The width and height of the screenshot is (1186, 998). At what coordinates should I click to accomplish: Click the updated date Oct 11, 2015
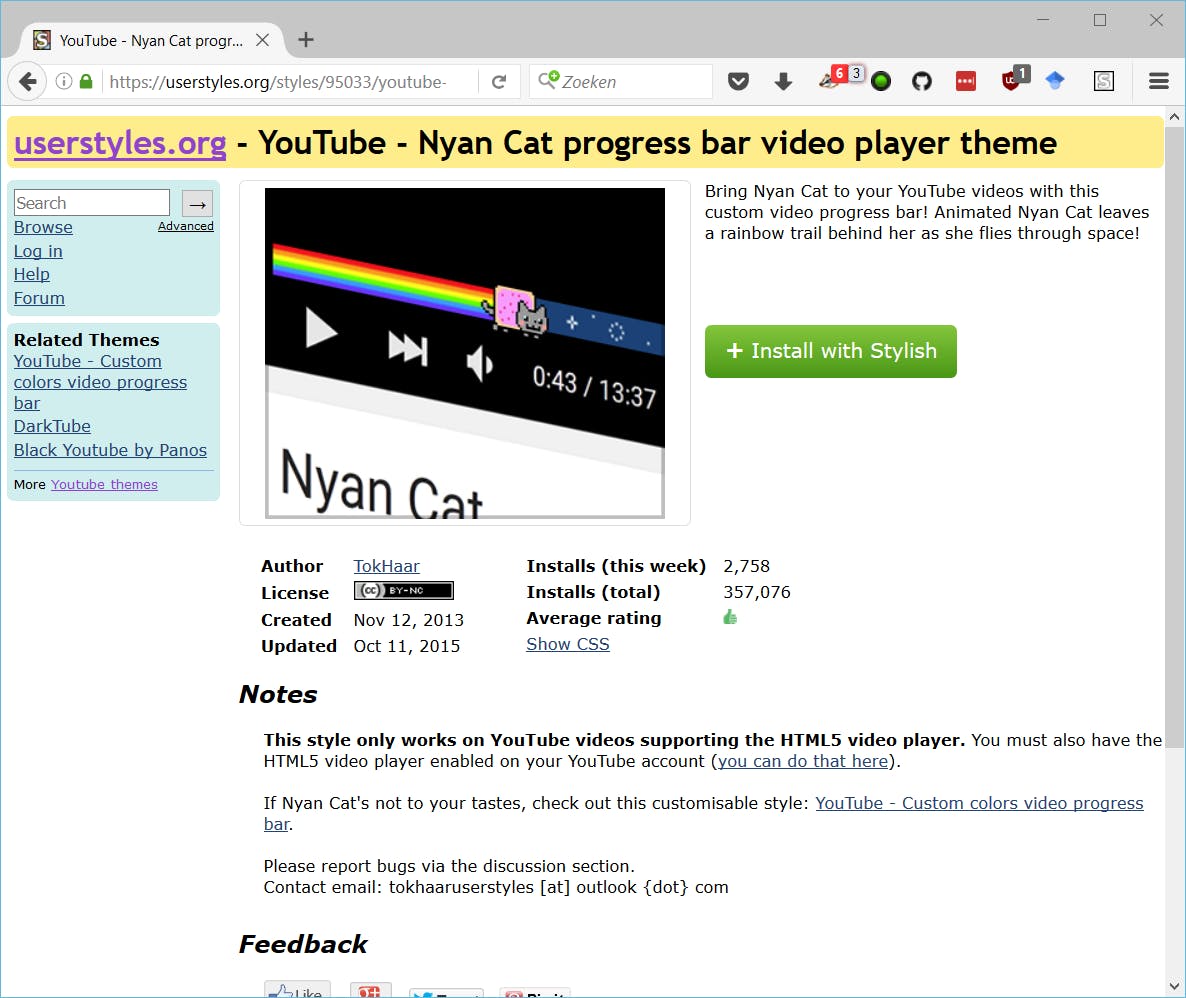point(406,646)
